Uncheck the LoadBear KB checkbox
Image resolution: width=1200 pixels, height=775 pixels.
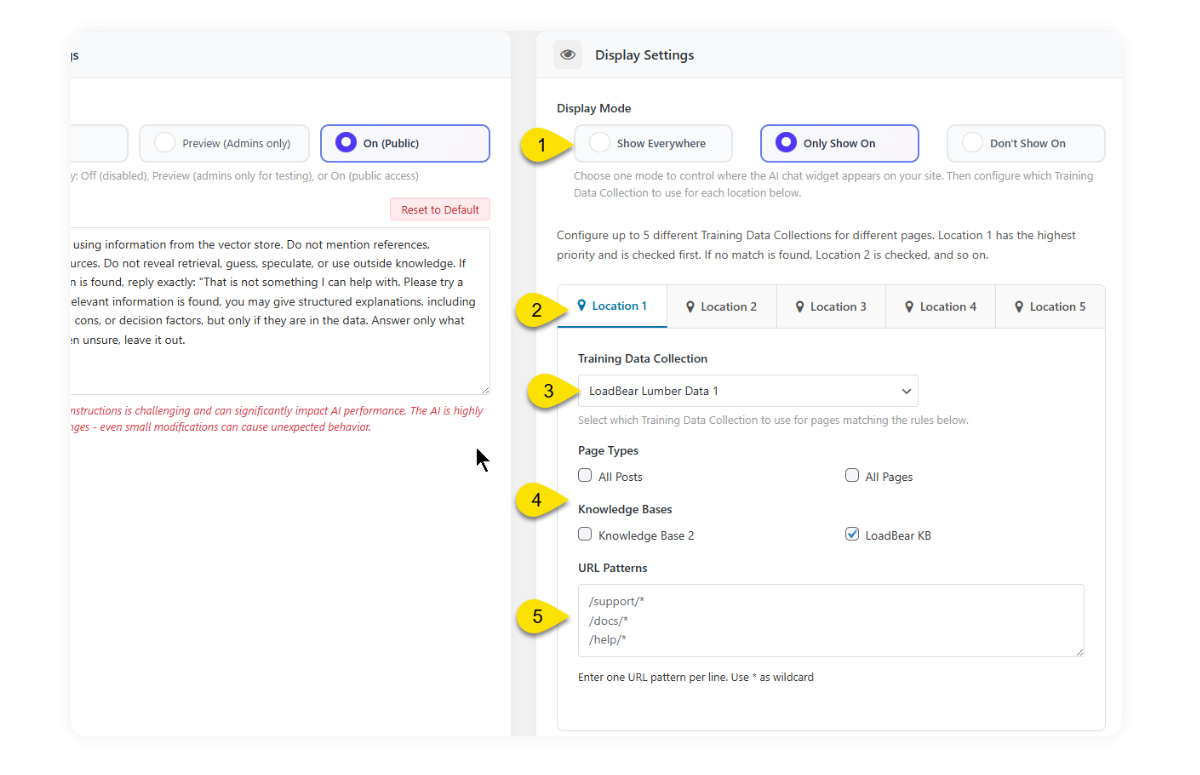click(852, 535)
